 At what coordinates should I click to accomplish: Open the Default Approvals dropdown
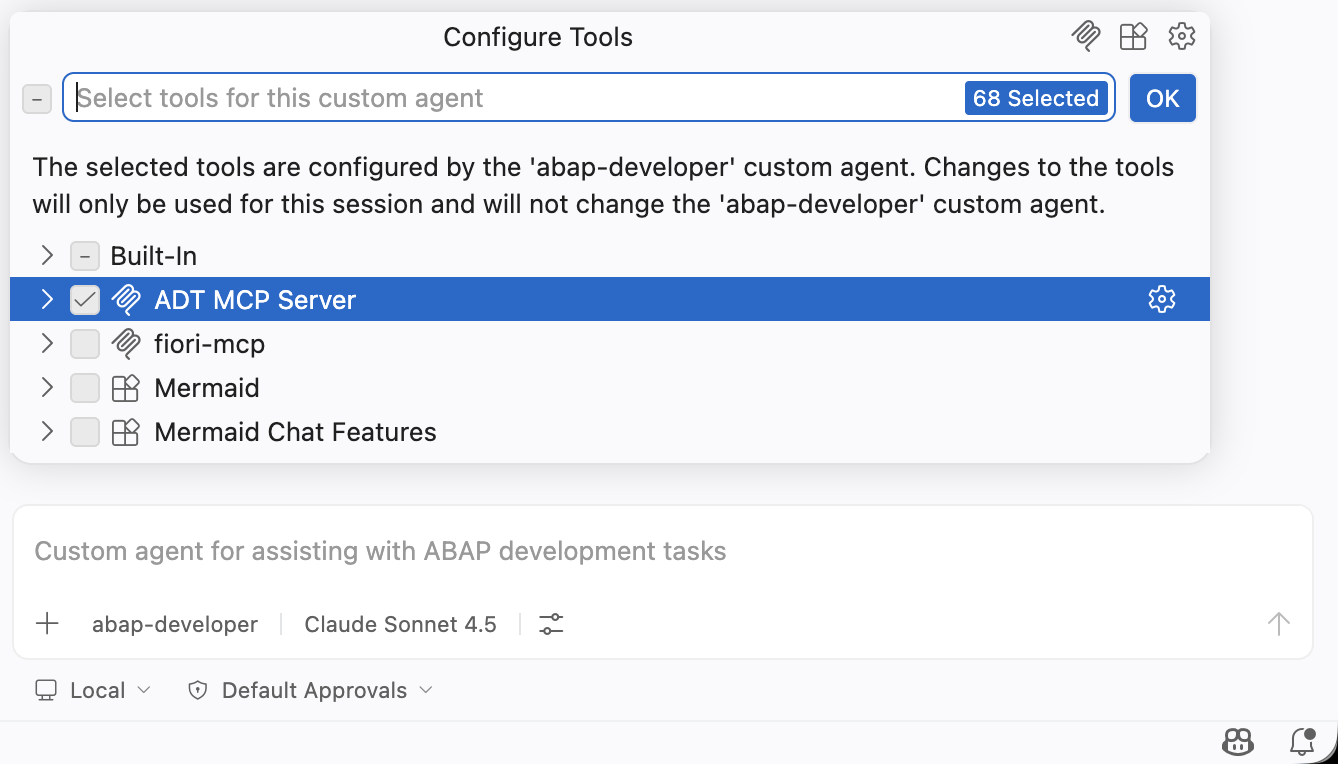click(311, 690)
